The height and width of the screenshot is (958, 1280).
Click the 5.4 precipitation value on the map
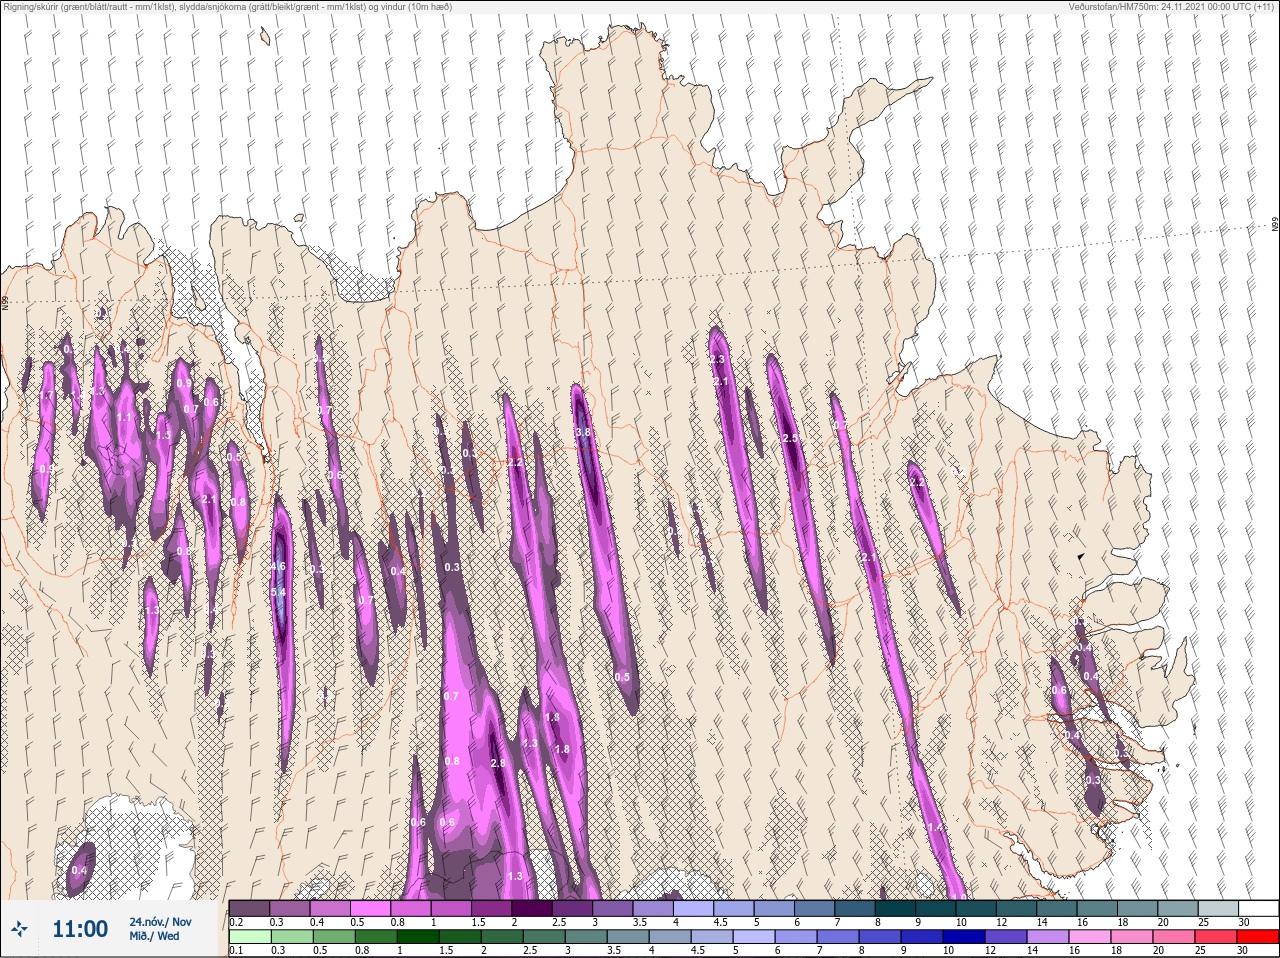pyautogui.click(x=279, y=593)
